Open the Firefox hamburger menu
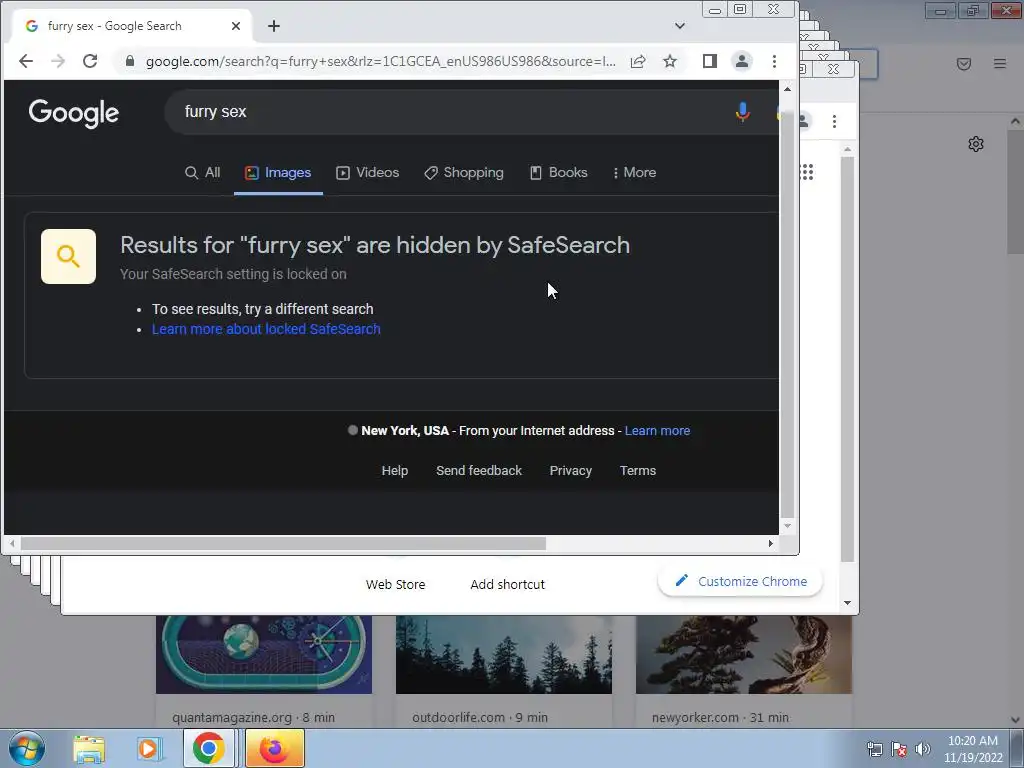The width and height of the screenshot is (1024, 768). point(1000,63)
